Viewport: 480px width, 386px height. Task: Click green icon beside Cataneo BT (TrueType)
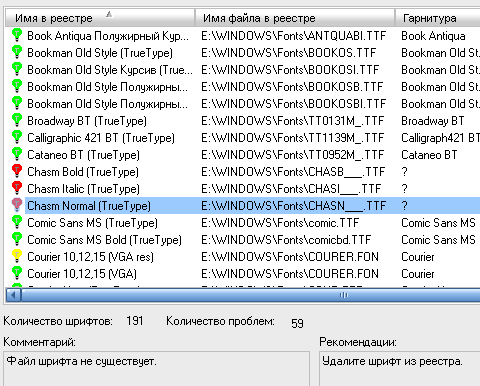coord(17,154)
